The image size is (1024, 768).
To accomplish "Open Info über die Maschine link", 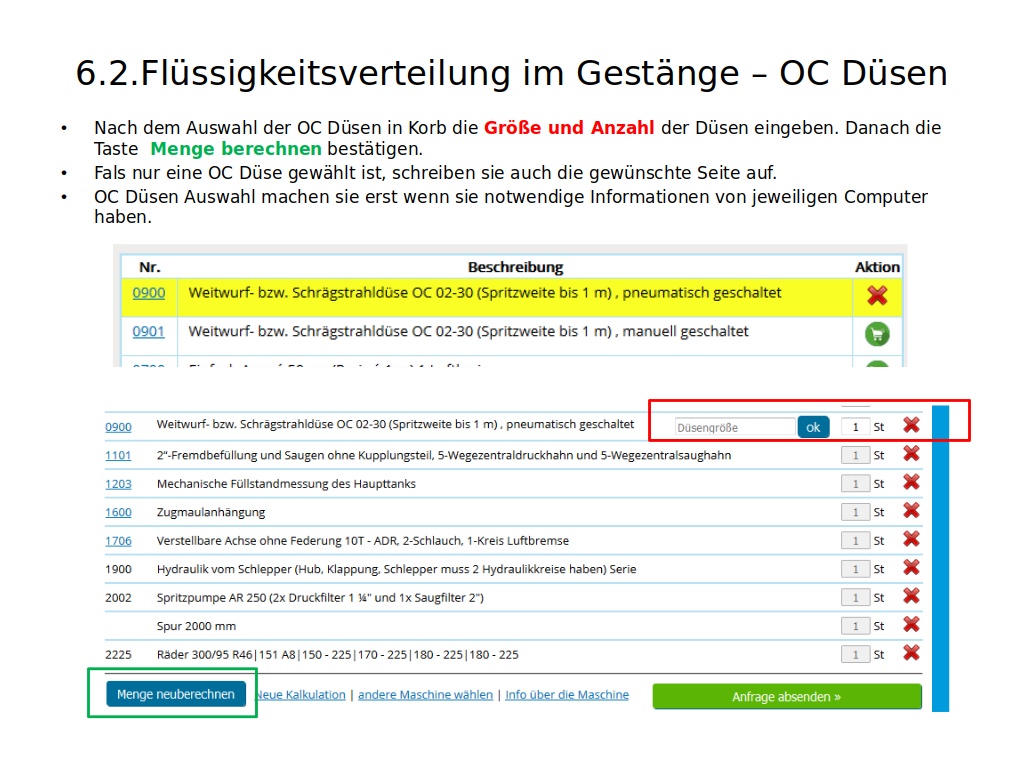I will tap(567, 695).
